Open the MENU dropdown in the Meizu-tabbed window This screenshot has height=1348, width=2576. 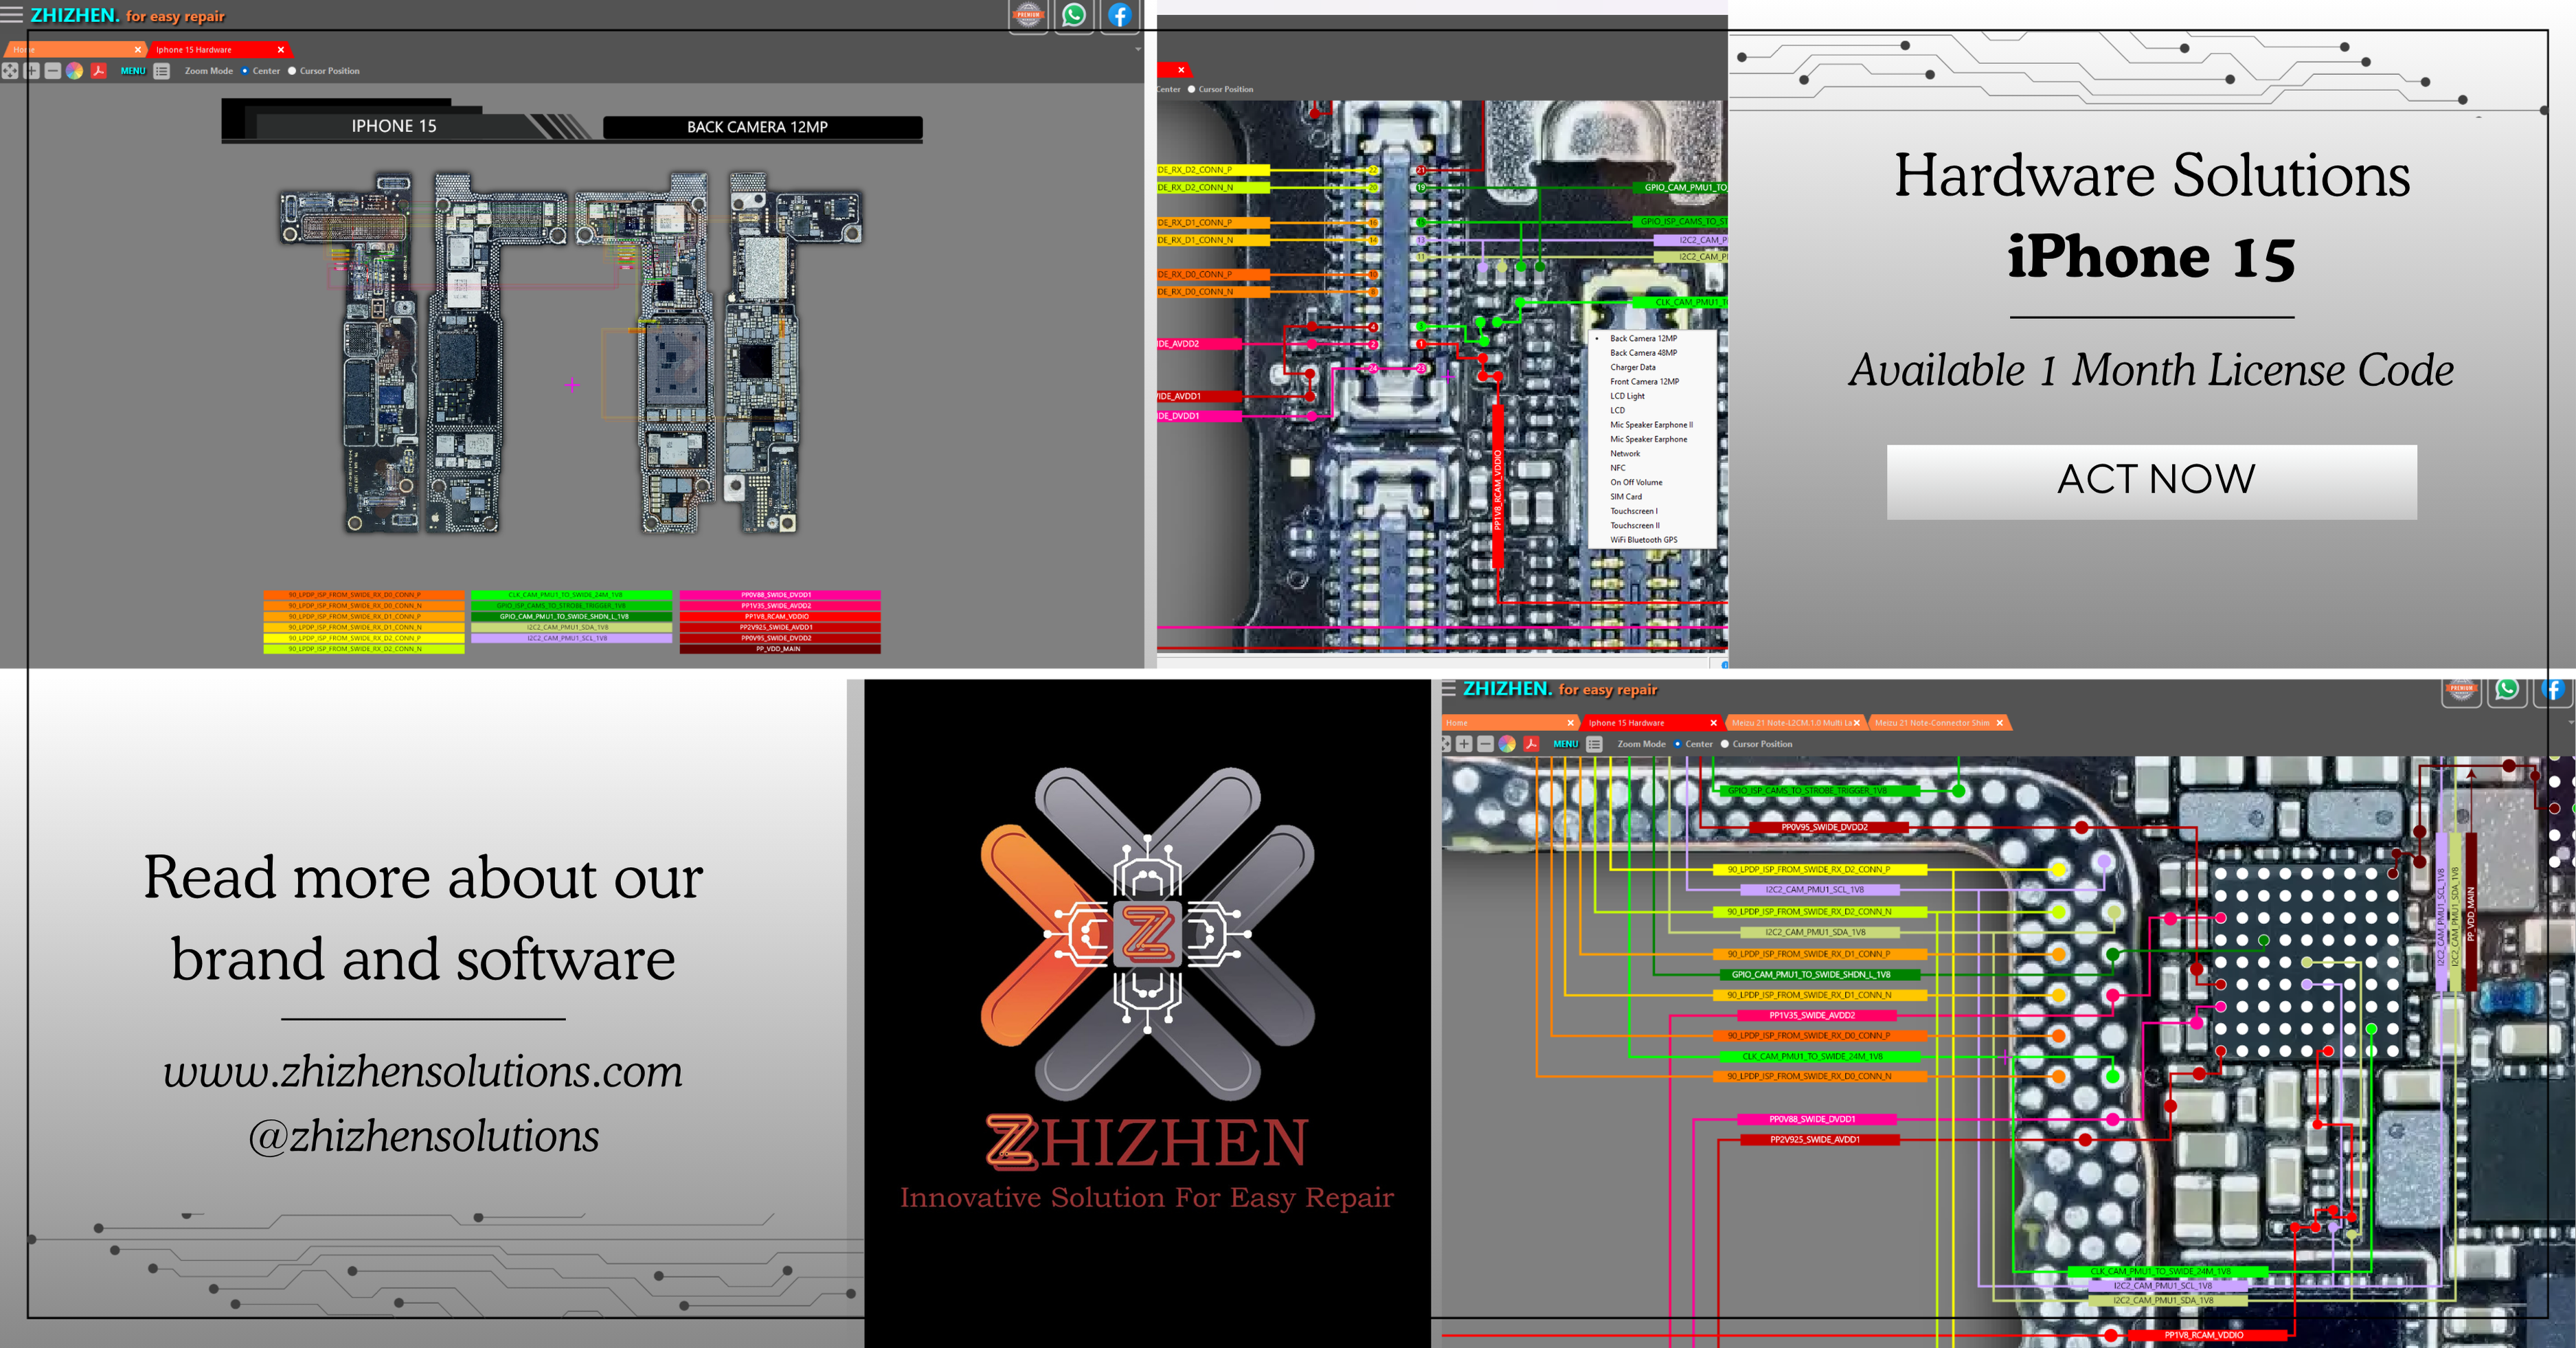click(x=1565, y=744)
